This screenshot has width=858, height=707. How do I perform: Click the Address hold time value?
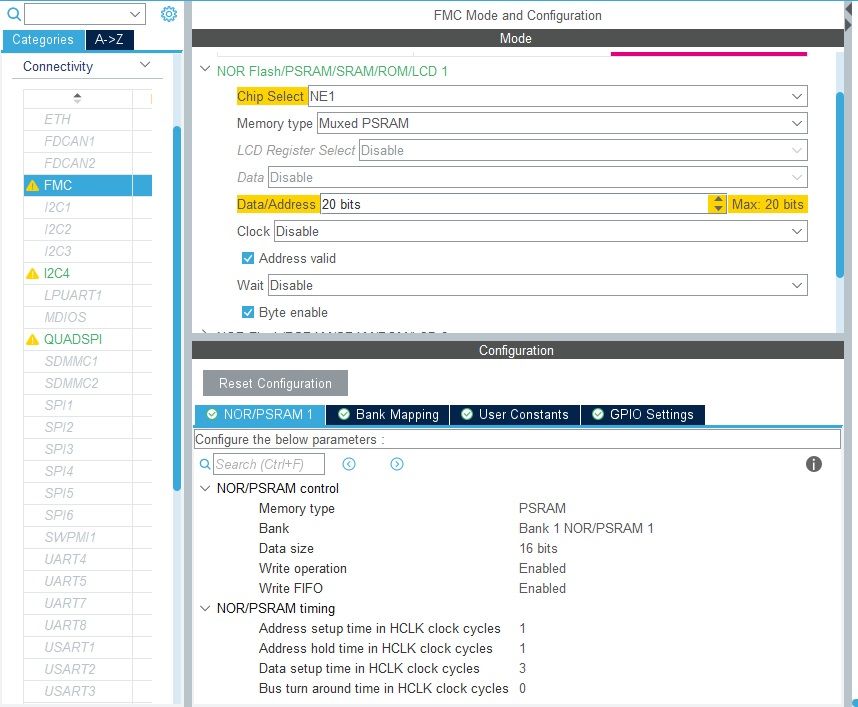click(523, 648)
